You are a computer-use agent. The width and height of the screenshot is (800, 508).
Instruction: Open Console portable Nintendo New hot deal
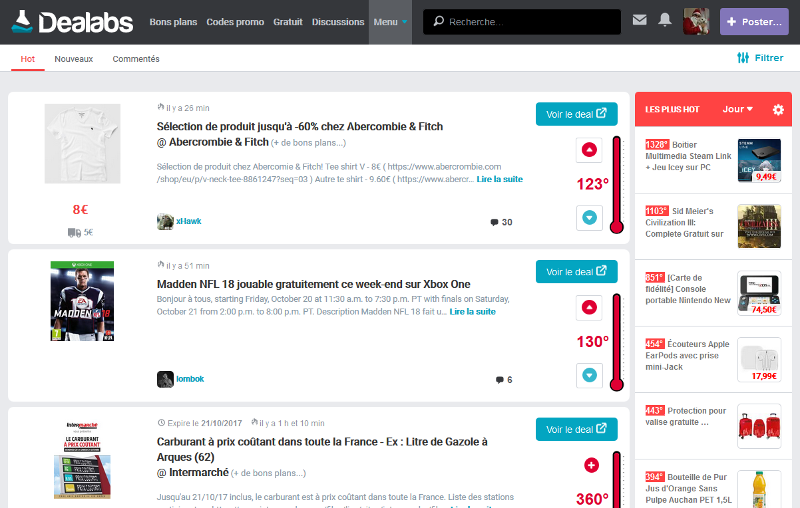click(688, 289)
